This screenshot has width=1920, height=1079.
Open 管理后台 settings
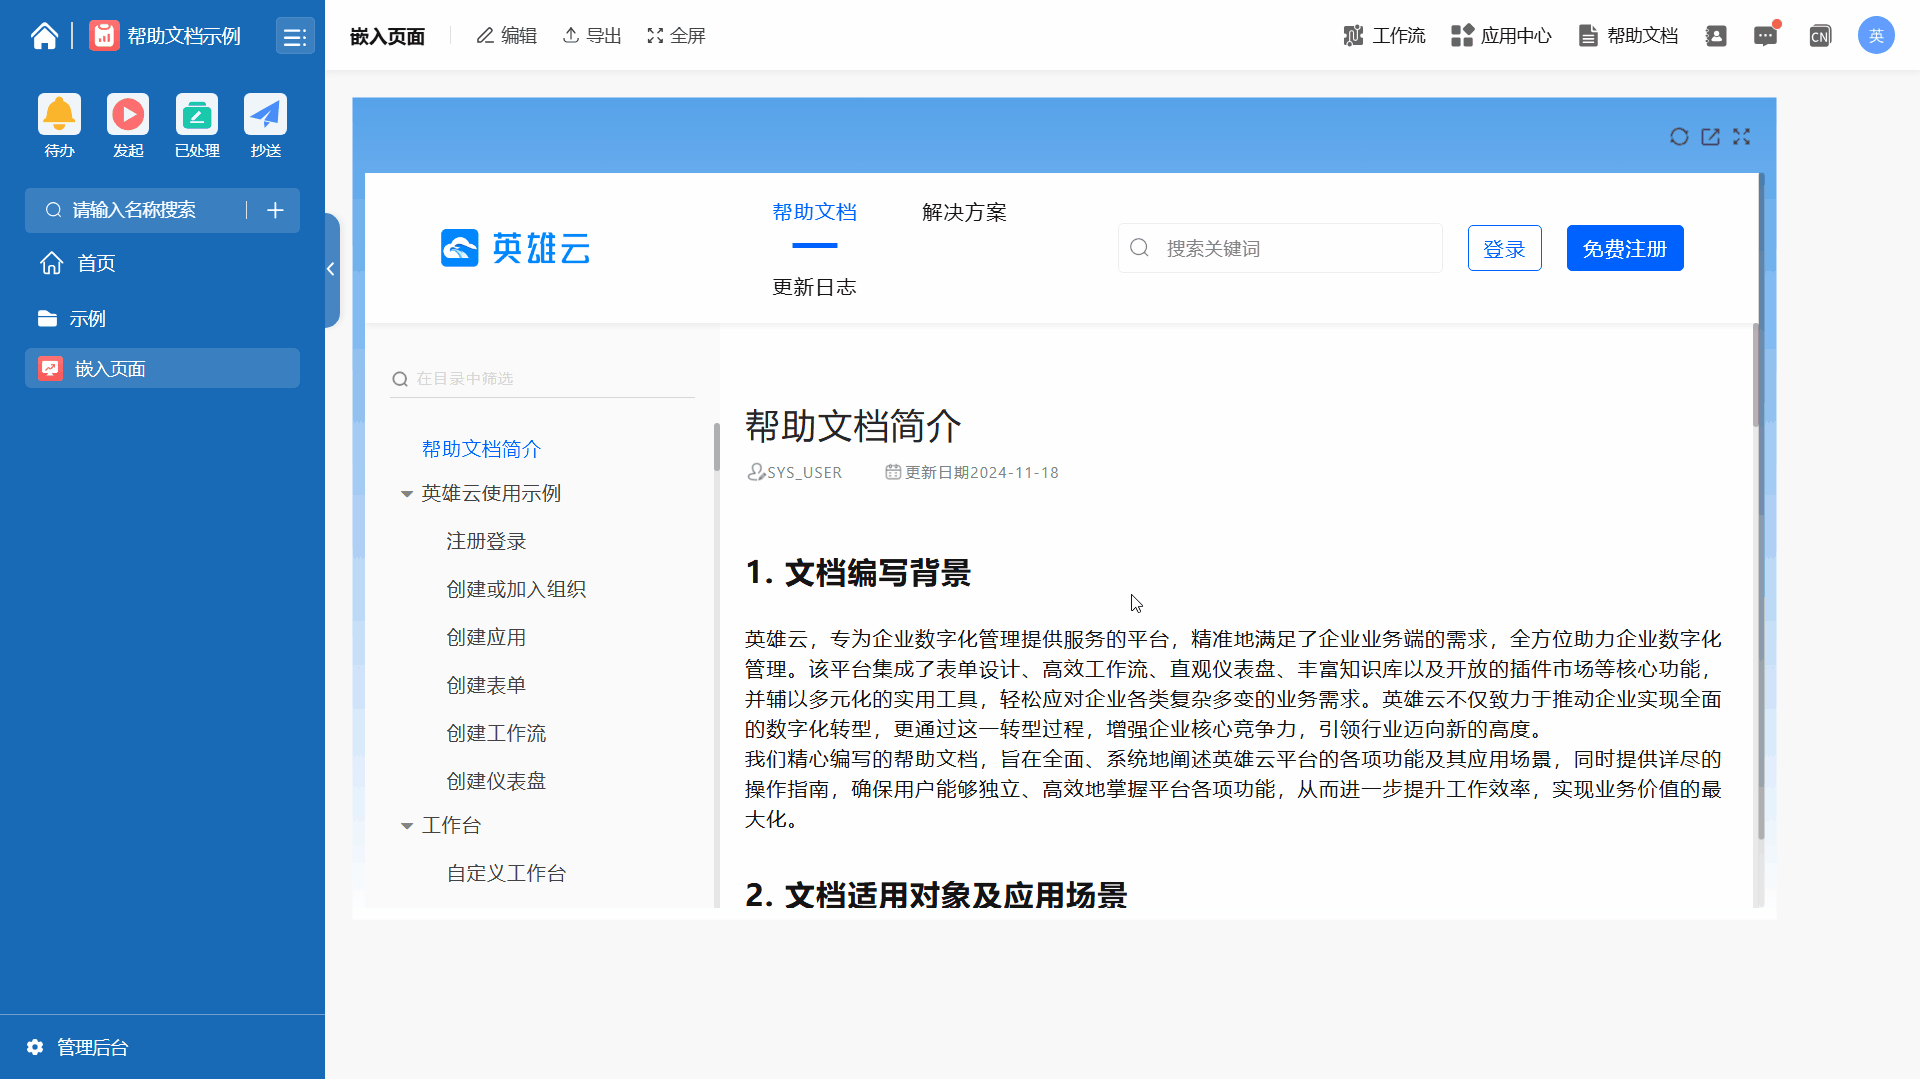pos(78,1047)
